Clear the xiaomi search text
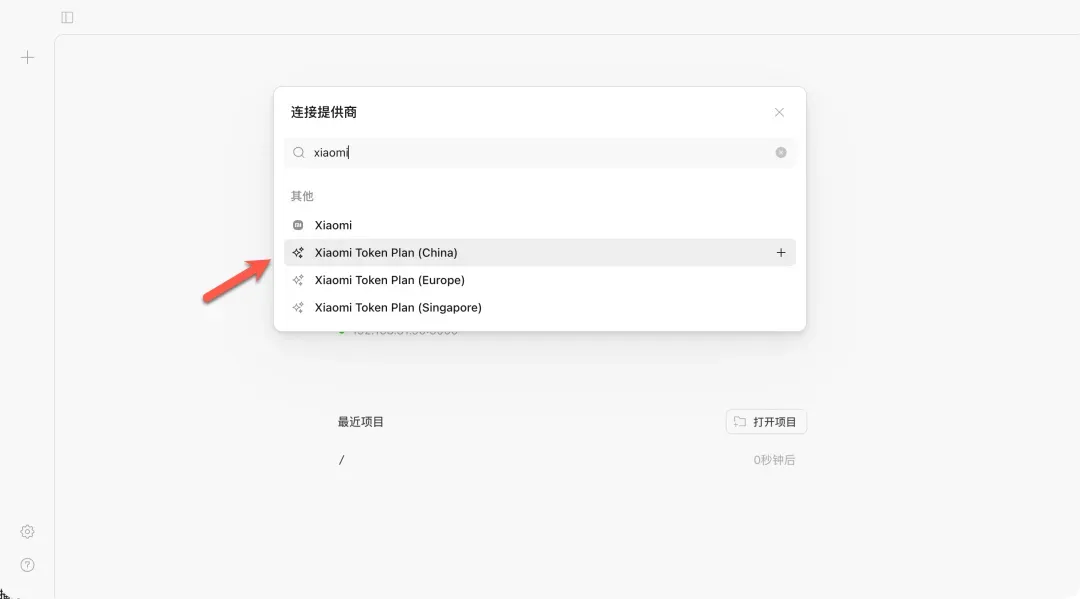This screenshot has height=599, width=1080. [x=781, y=153]
